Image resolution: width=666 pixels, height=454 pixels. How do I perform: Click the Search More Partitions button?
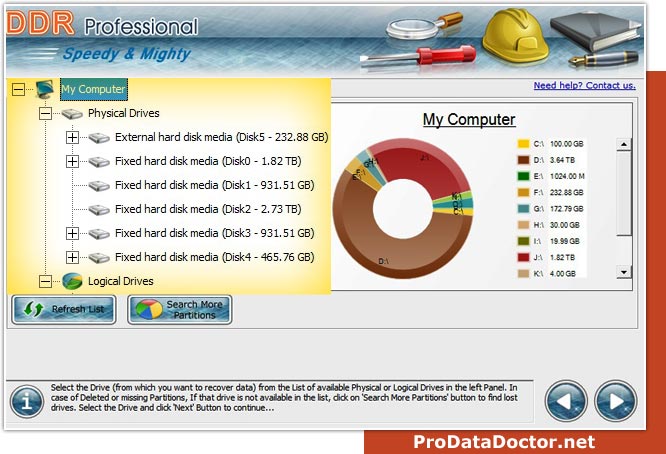click(180, 310)
